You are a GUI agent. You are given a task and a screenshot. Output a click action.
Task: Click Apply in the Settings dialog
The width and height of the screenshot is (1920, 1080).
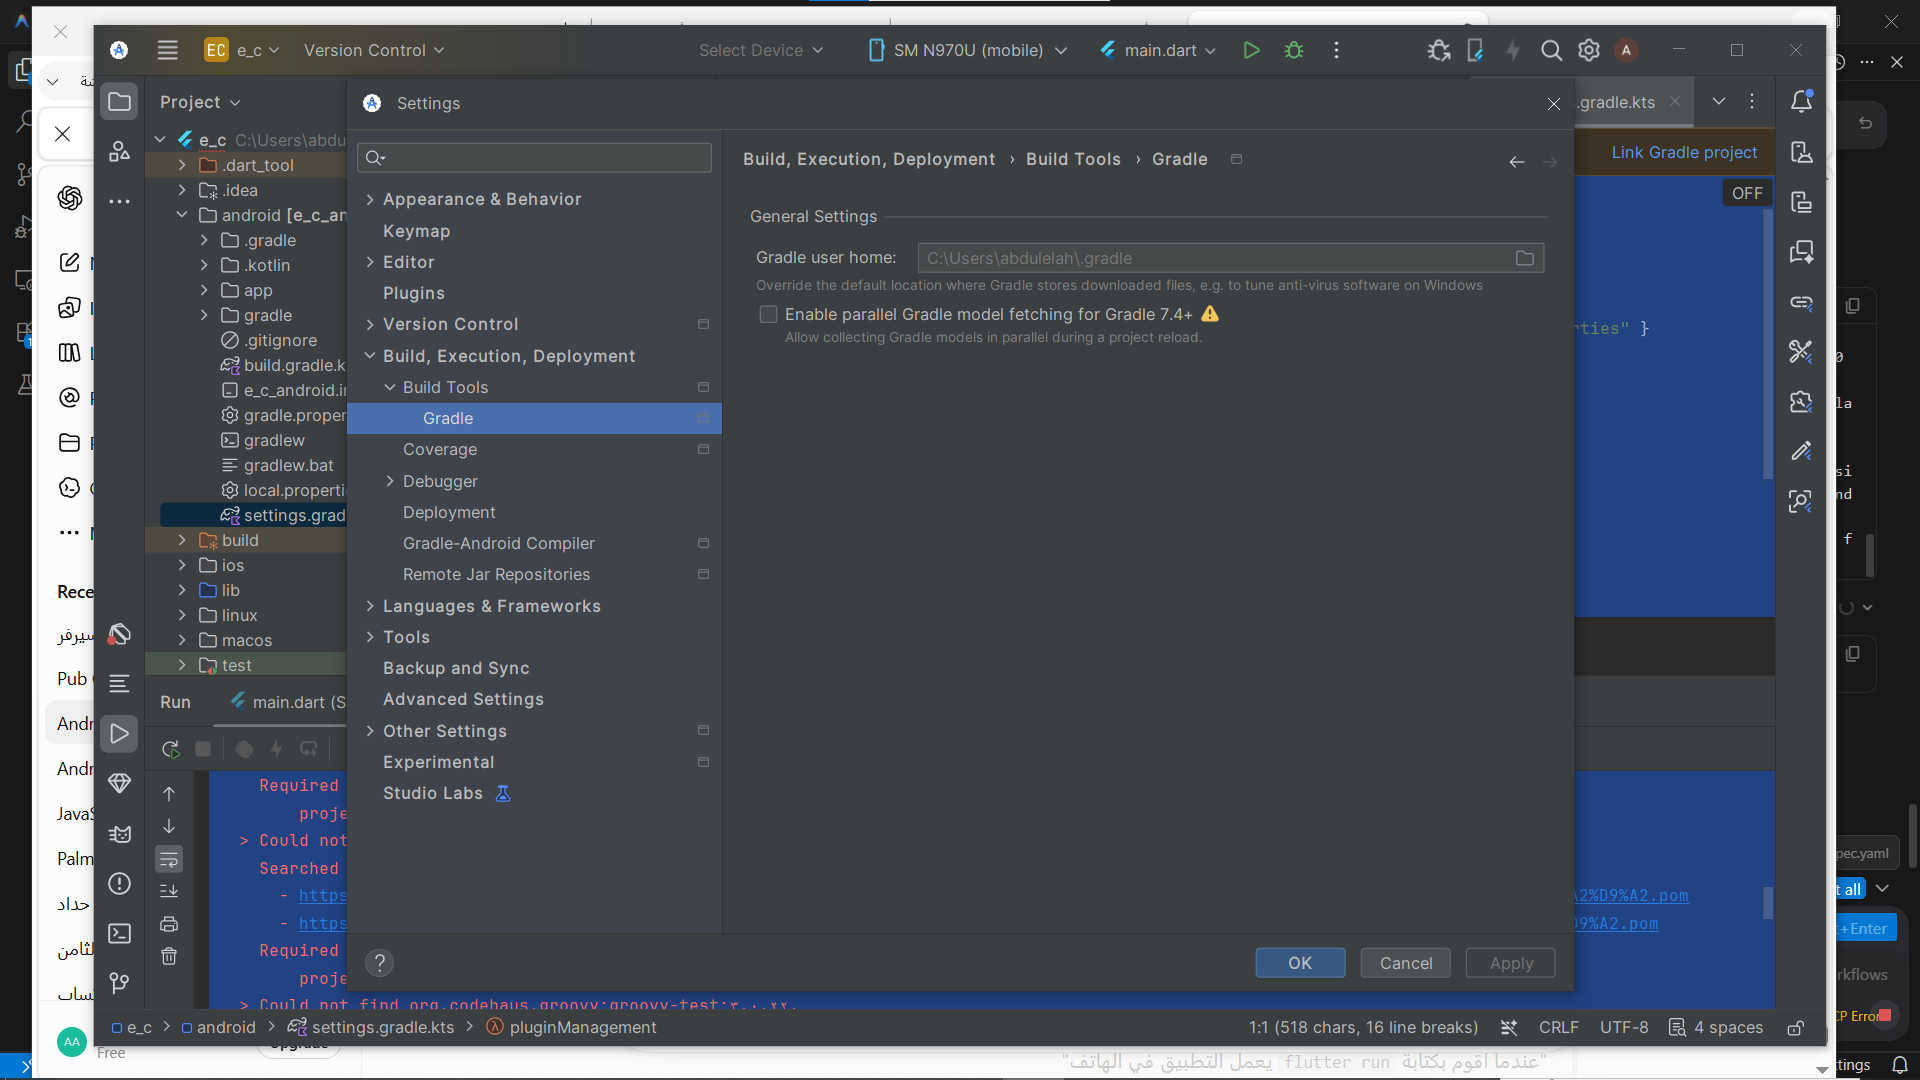[1511, 963]
